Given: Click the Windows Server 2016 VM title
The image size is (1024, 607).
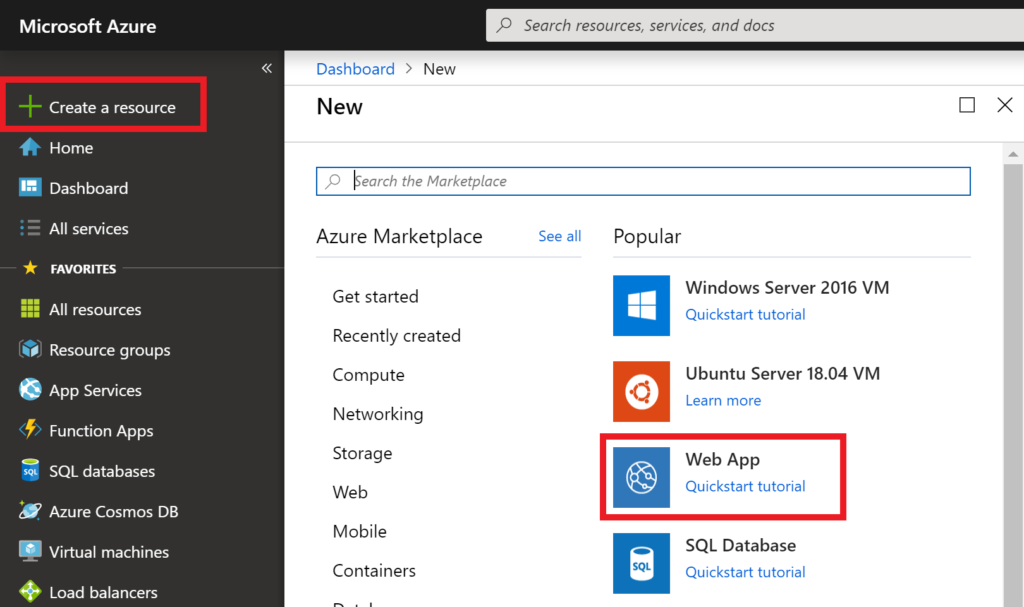Looking at the screenshot, I should point(787,287).
